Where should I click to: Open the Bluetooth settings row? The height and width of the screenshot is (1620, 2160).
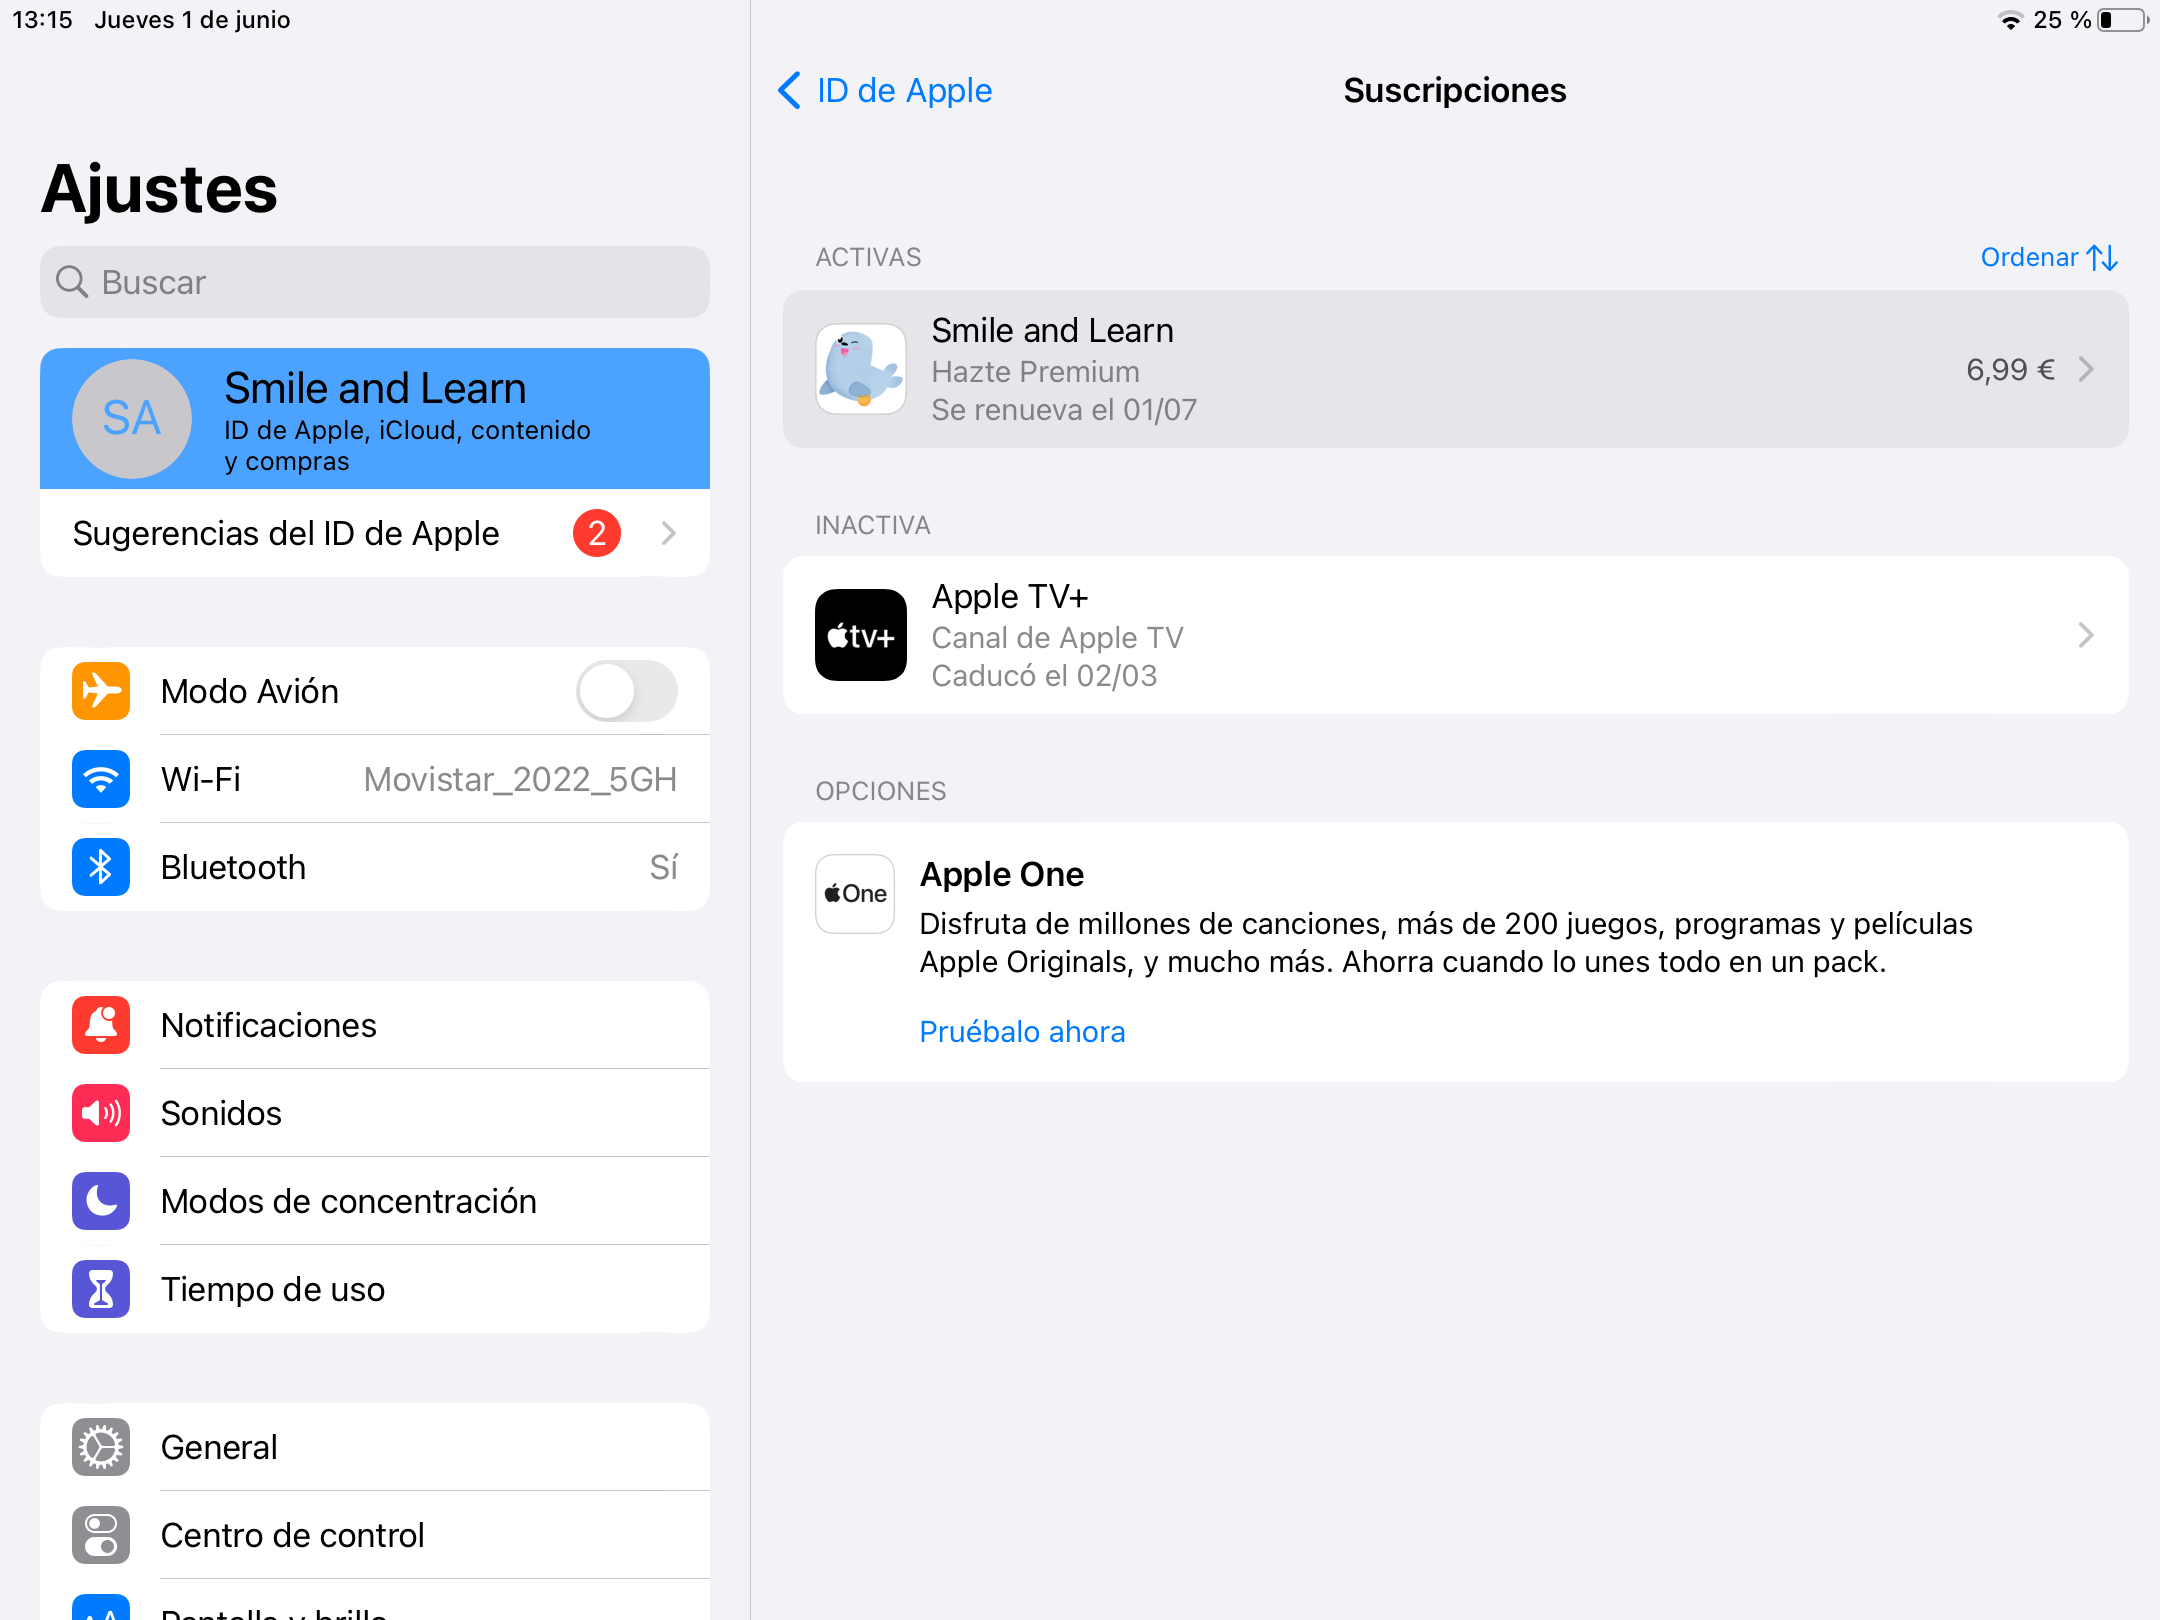(375, 867)
